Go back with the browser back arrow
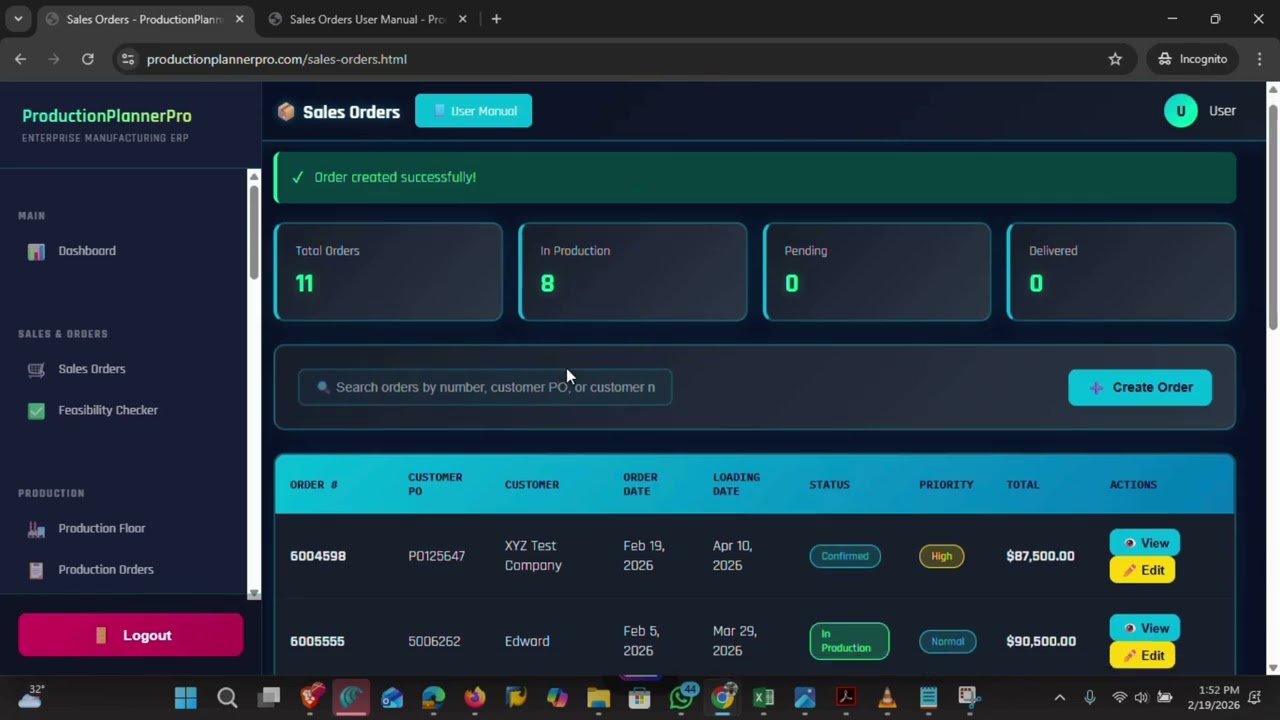 [20, 59]
